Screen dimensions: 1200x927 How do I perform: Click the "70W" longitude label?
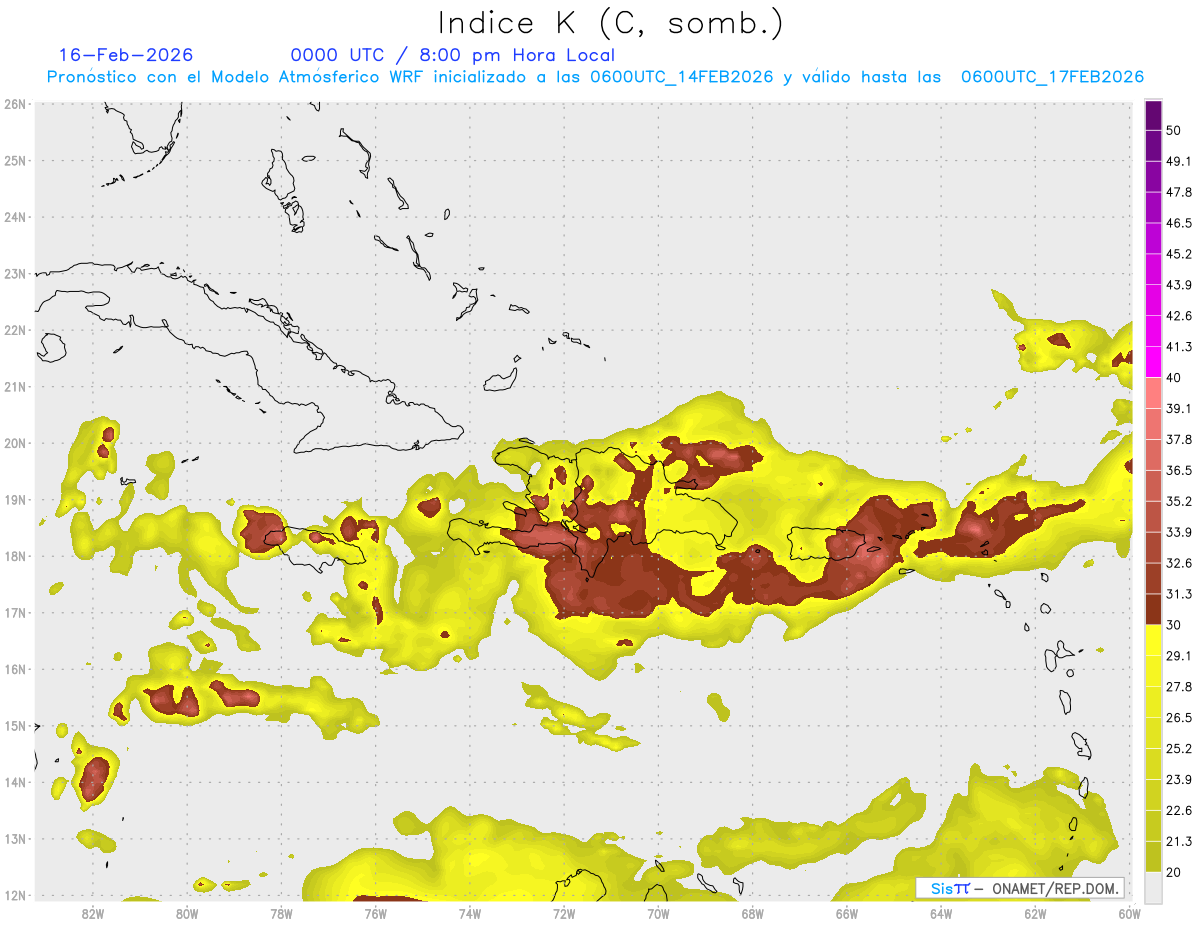tap(658, 913)
